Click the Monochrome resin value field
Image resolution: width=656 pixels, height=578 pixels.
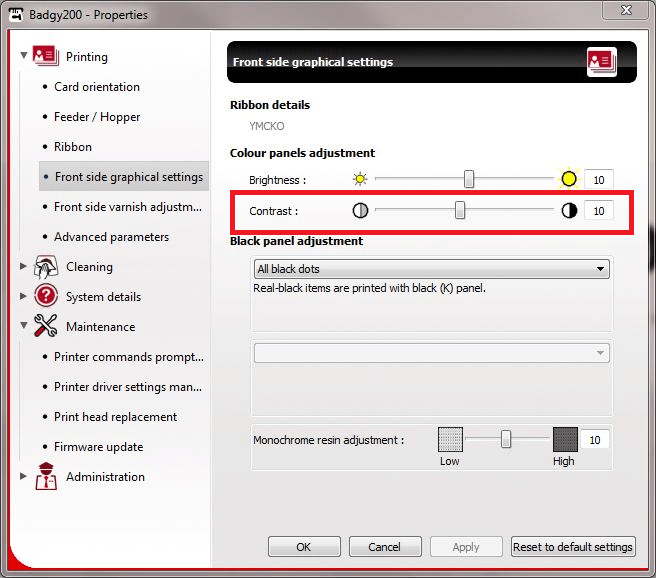click(x=594, y=440)
